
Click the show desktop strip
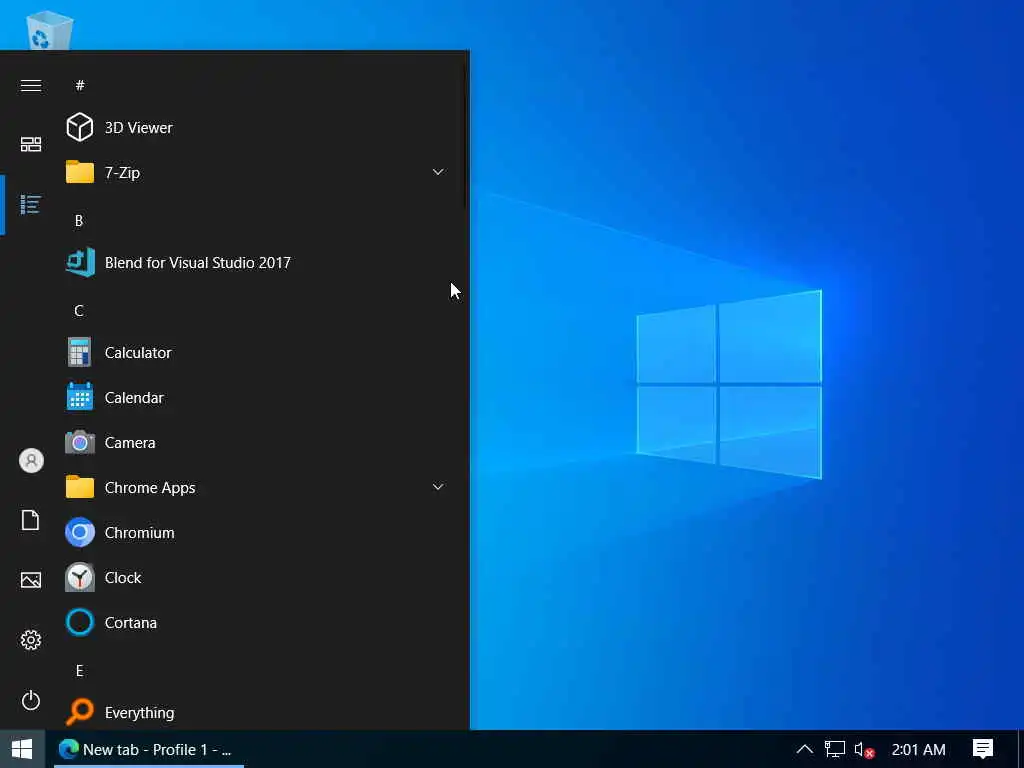1021,749
